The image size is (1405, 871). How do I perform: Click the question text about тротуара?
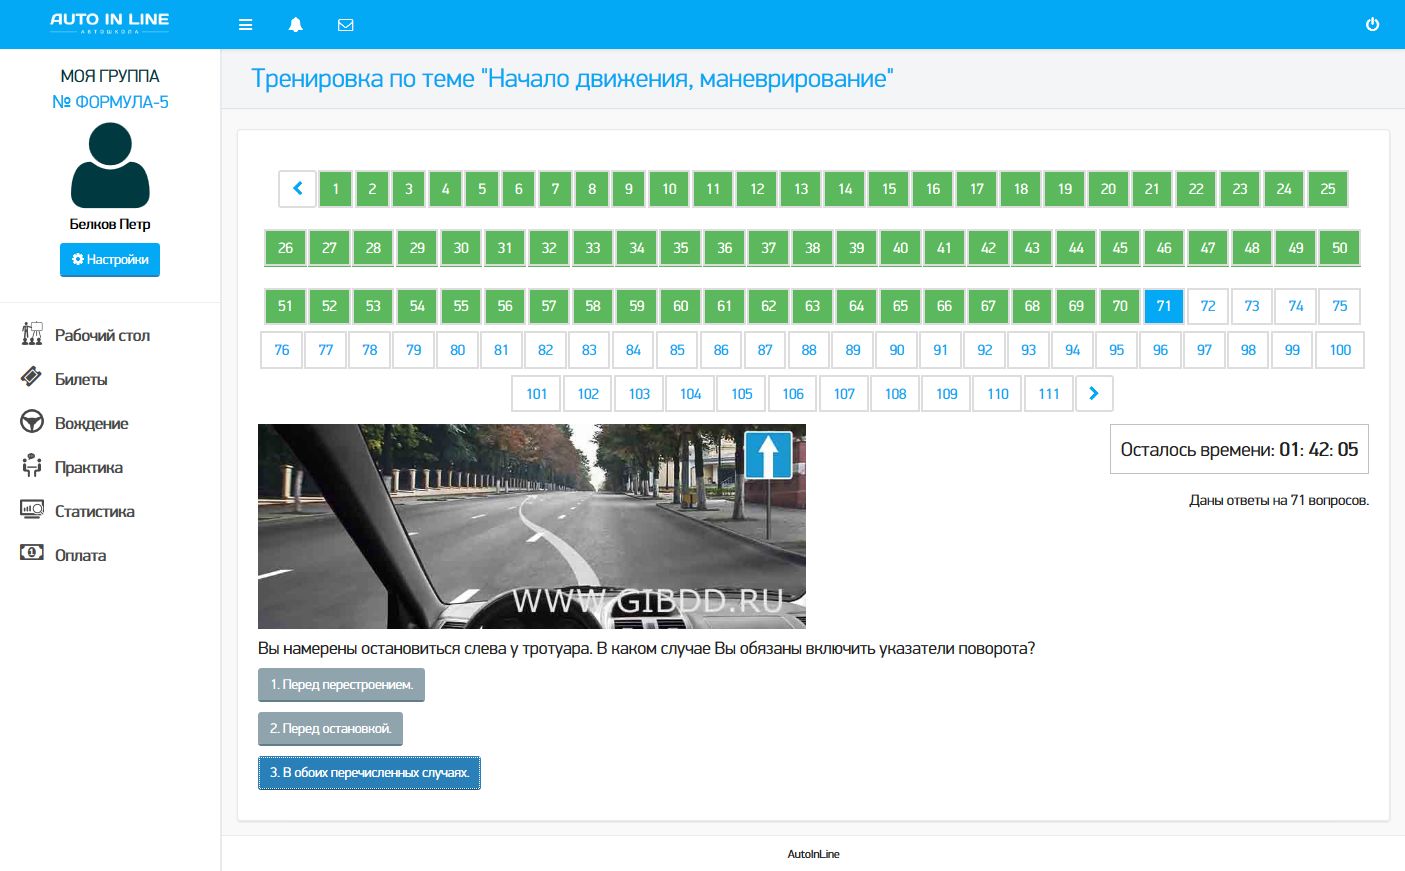646,648
